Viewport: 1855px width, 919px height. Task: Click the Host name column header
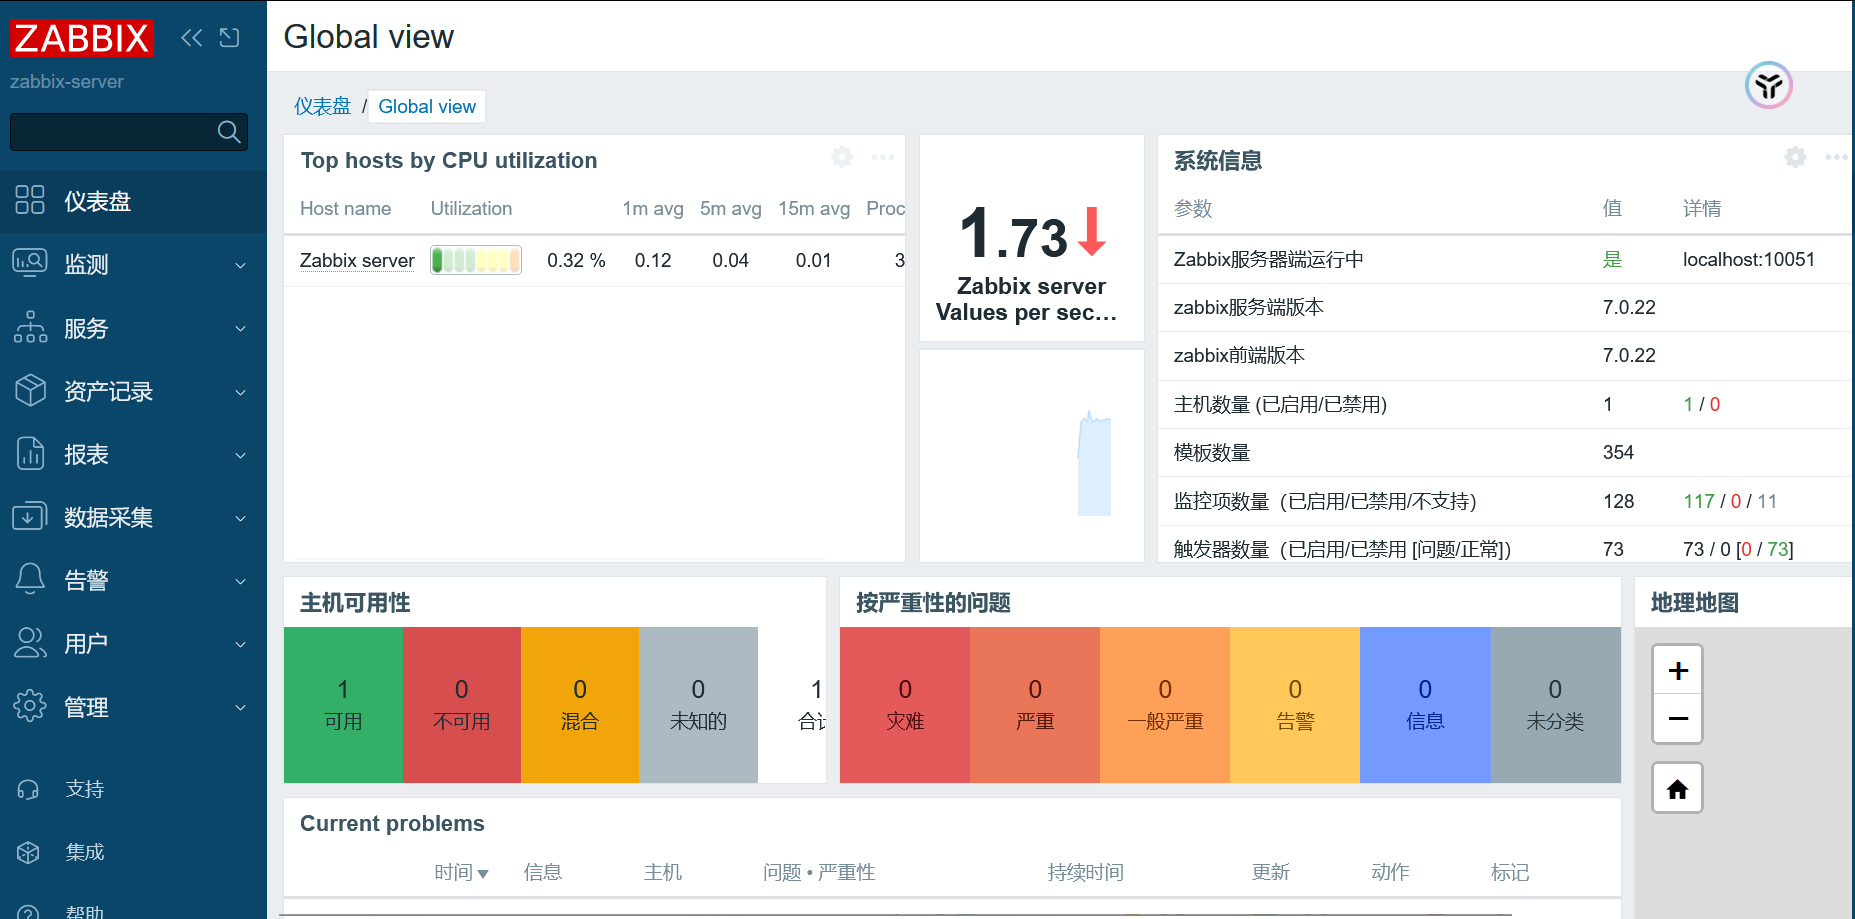point(345,208)
